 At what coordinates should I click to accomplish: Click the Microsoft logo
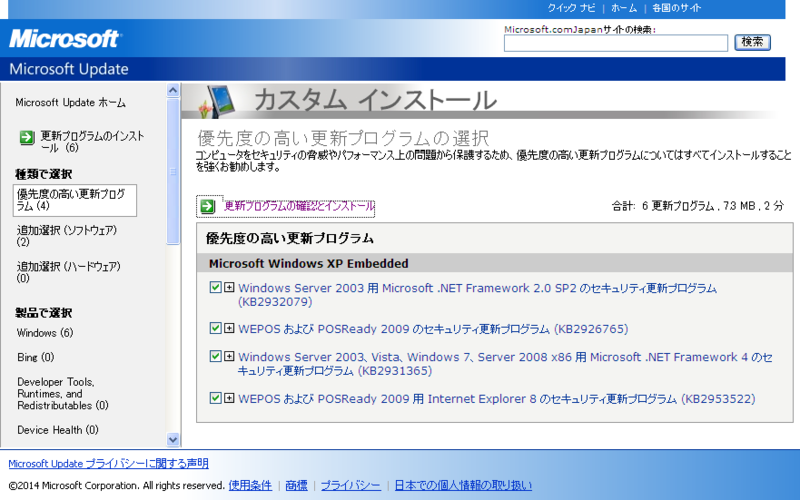click(x=64, y=39)
